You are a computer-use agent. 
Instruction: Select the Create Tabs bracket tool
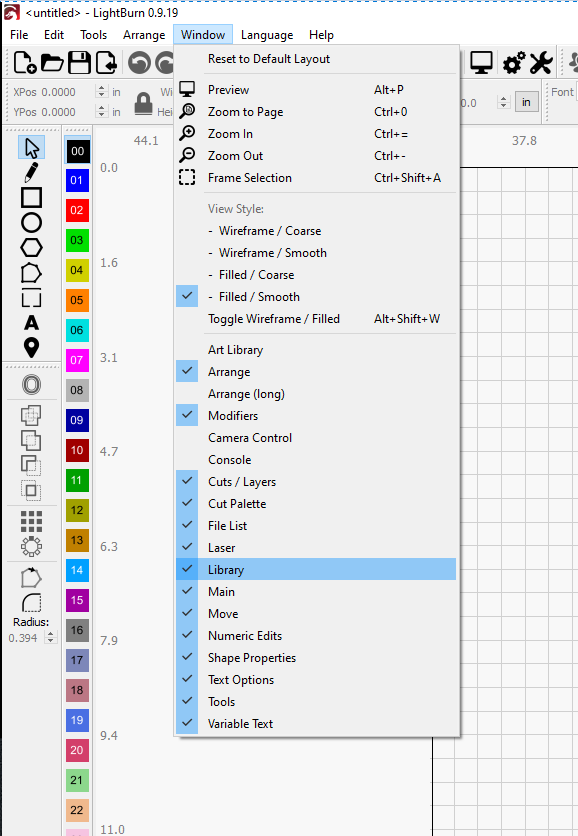point(31,298)
